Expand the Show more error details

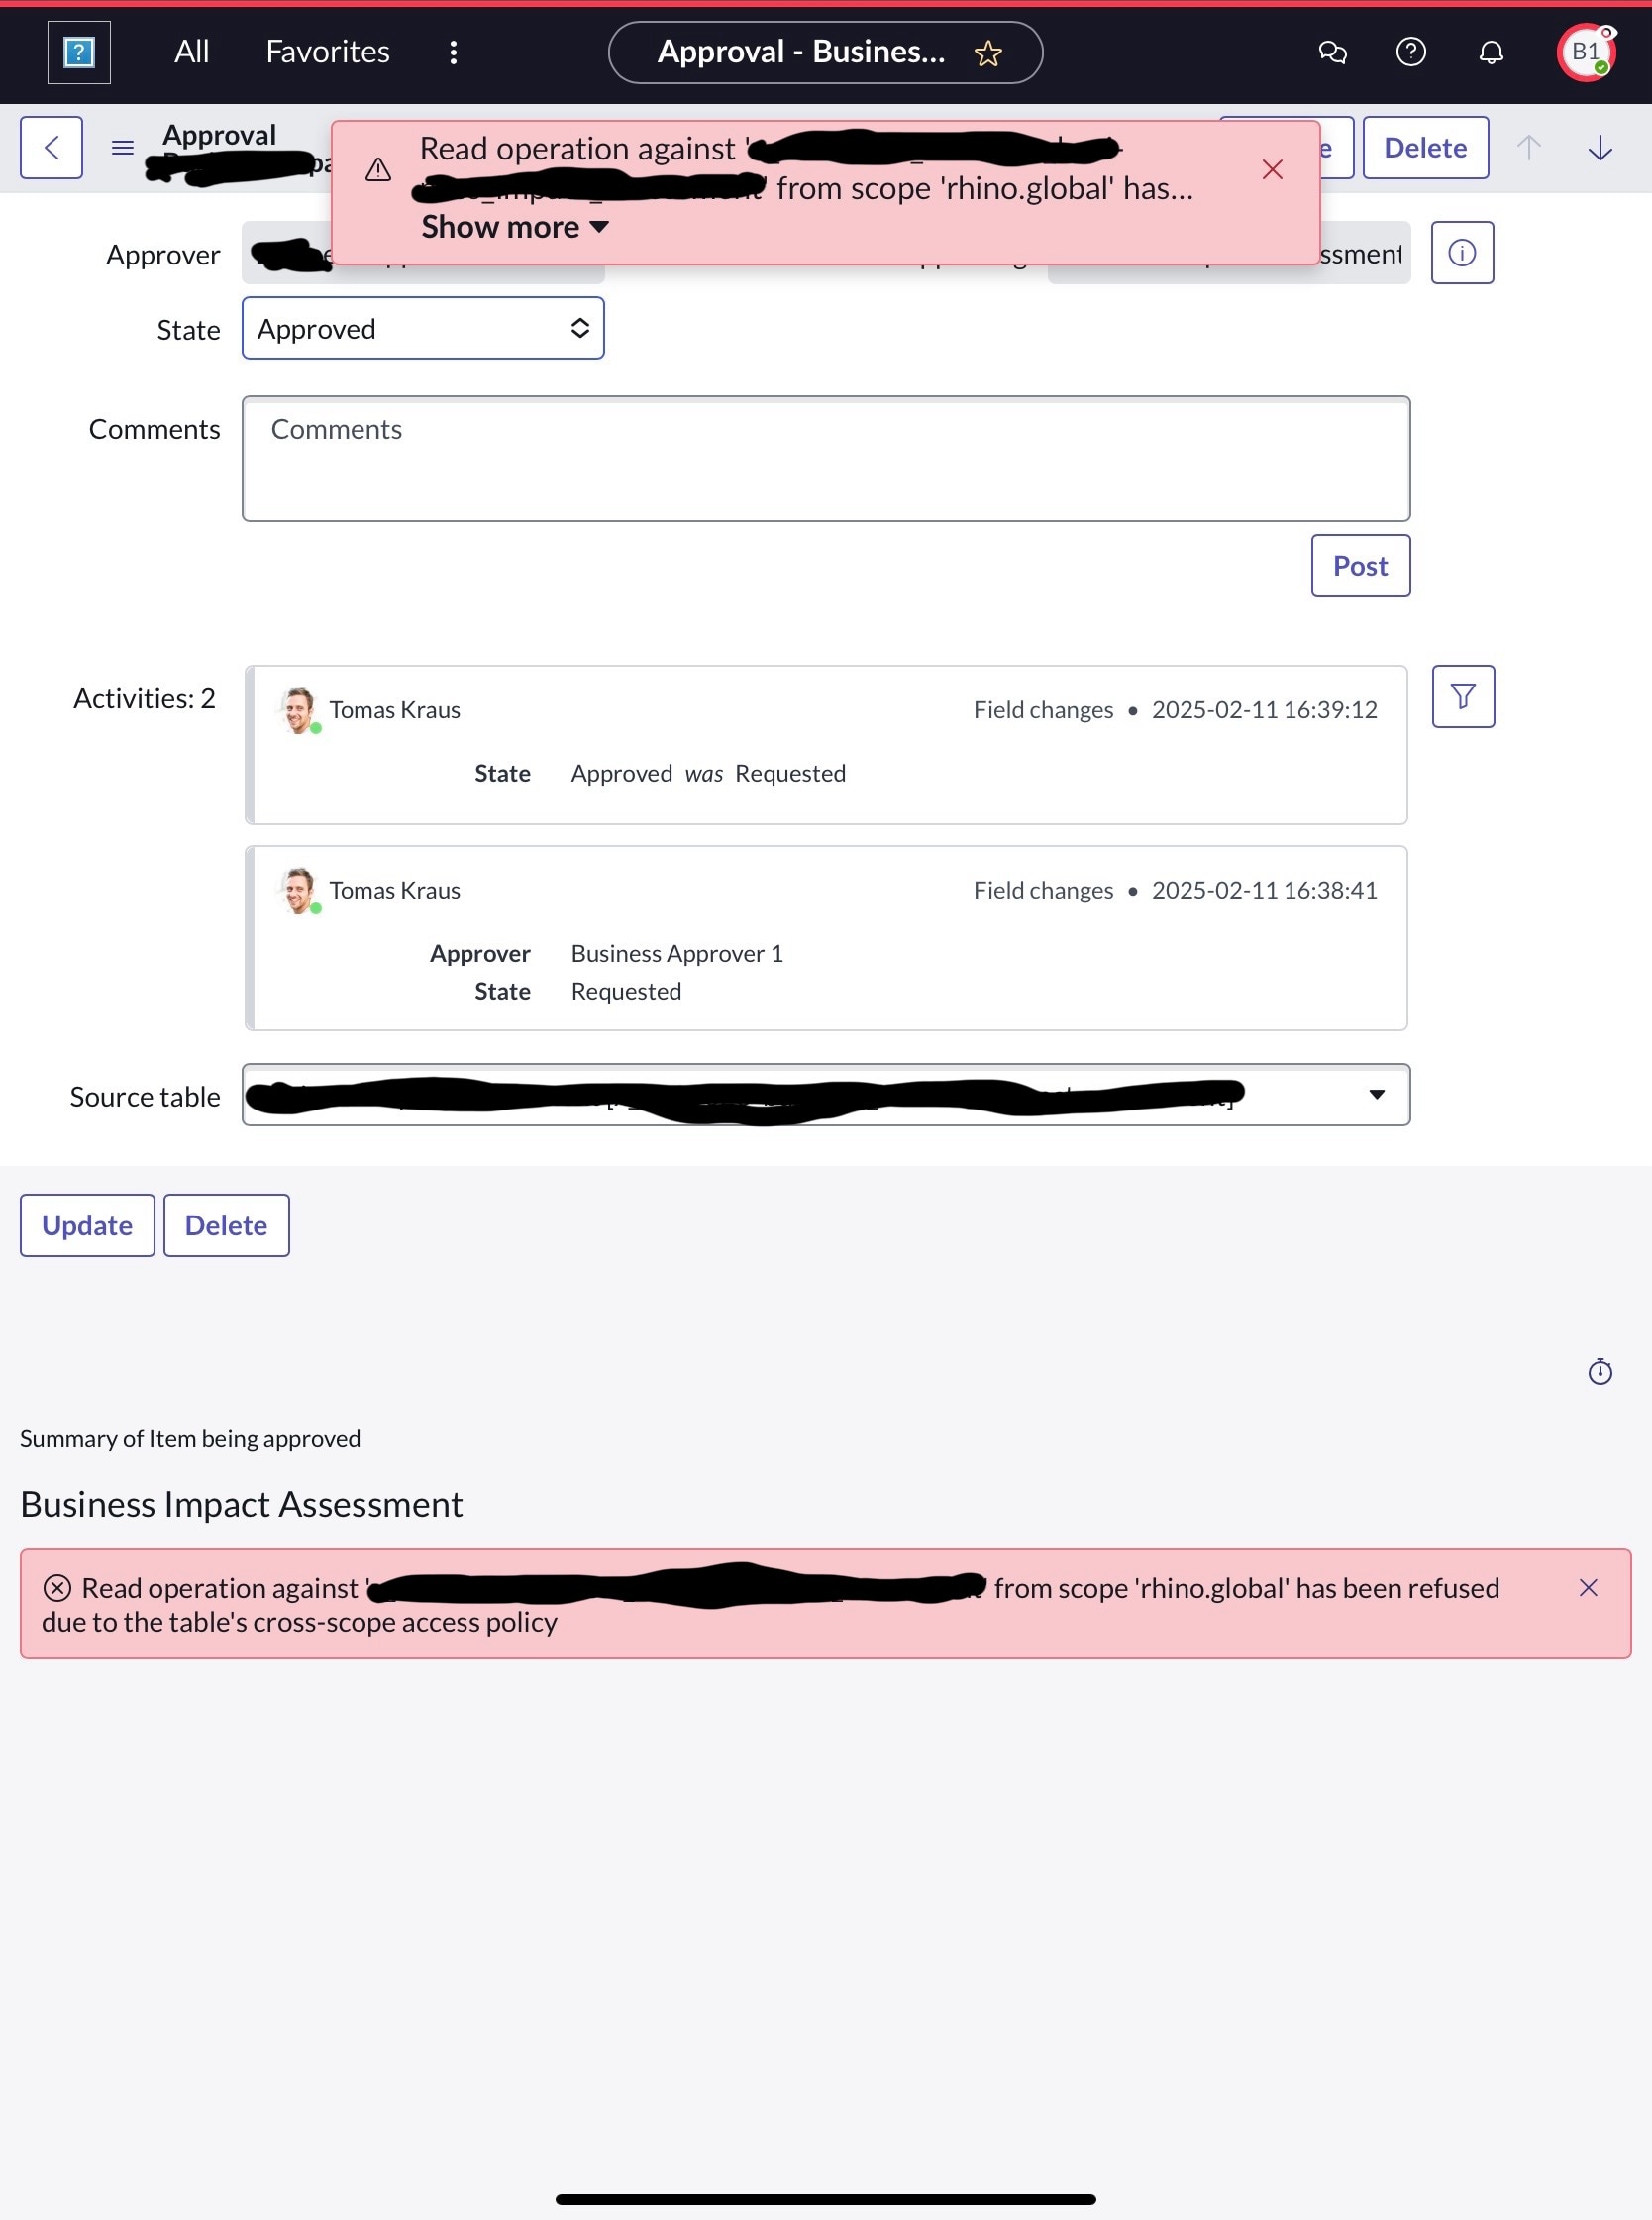click(x=515, y=228)
